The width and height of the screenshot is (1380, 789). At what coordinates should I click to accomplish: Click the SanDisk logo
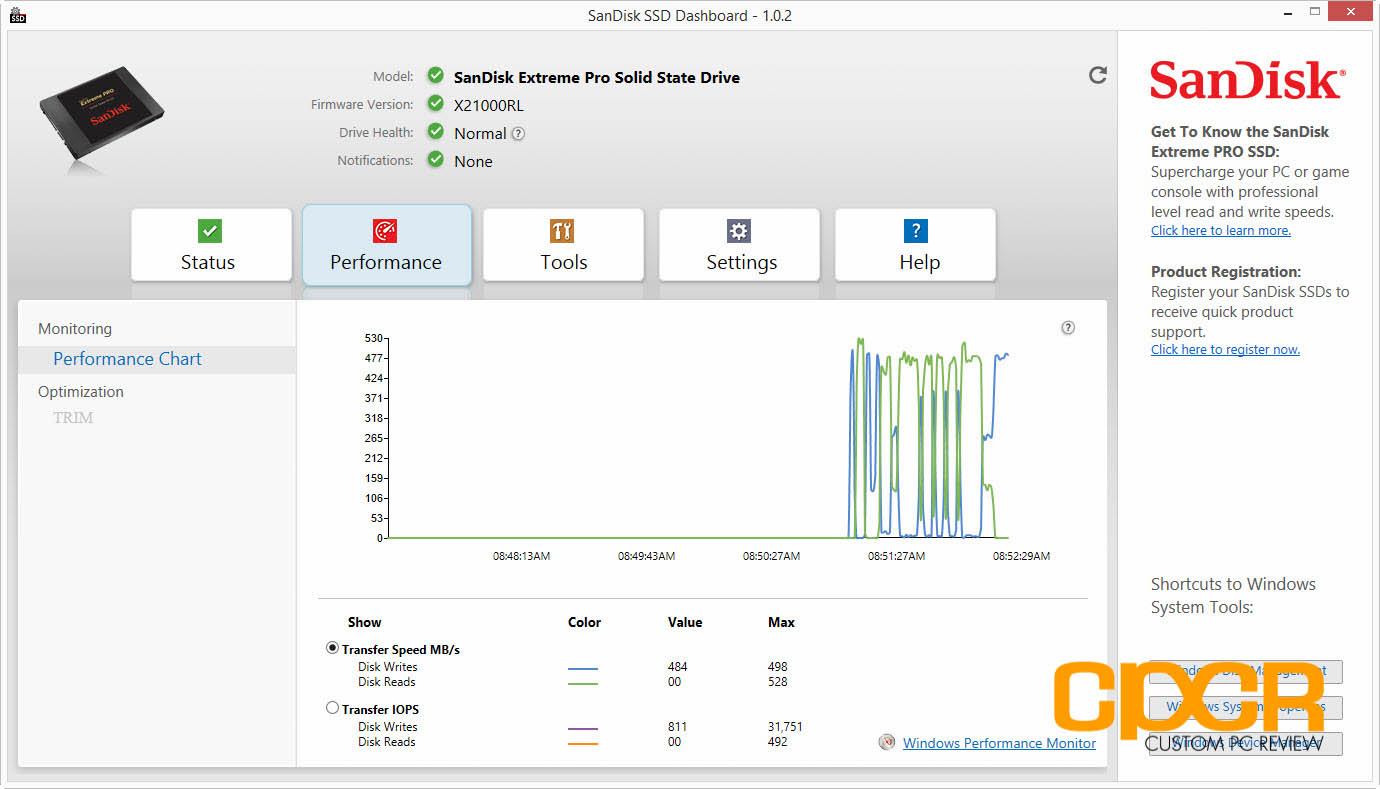coord(1247,80)
